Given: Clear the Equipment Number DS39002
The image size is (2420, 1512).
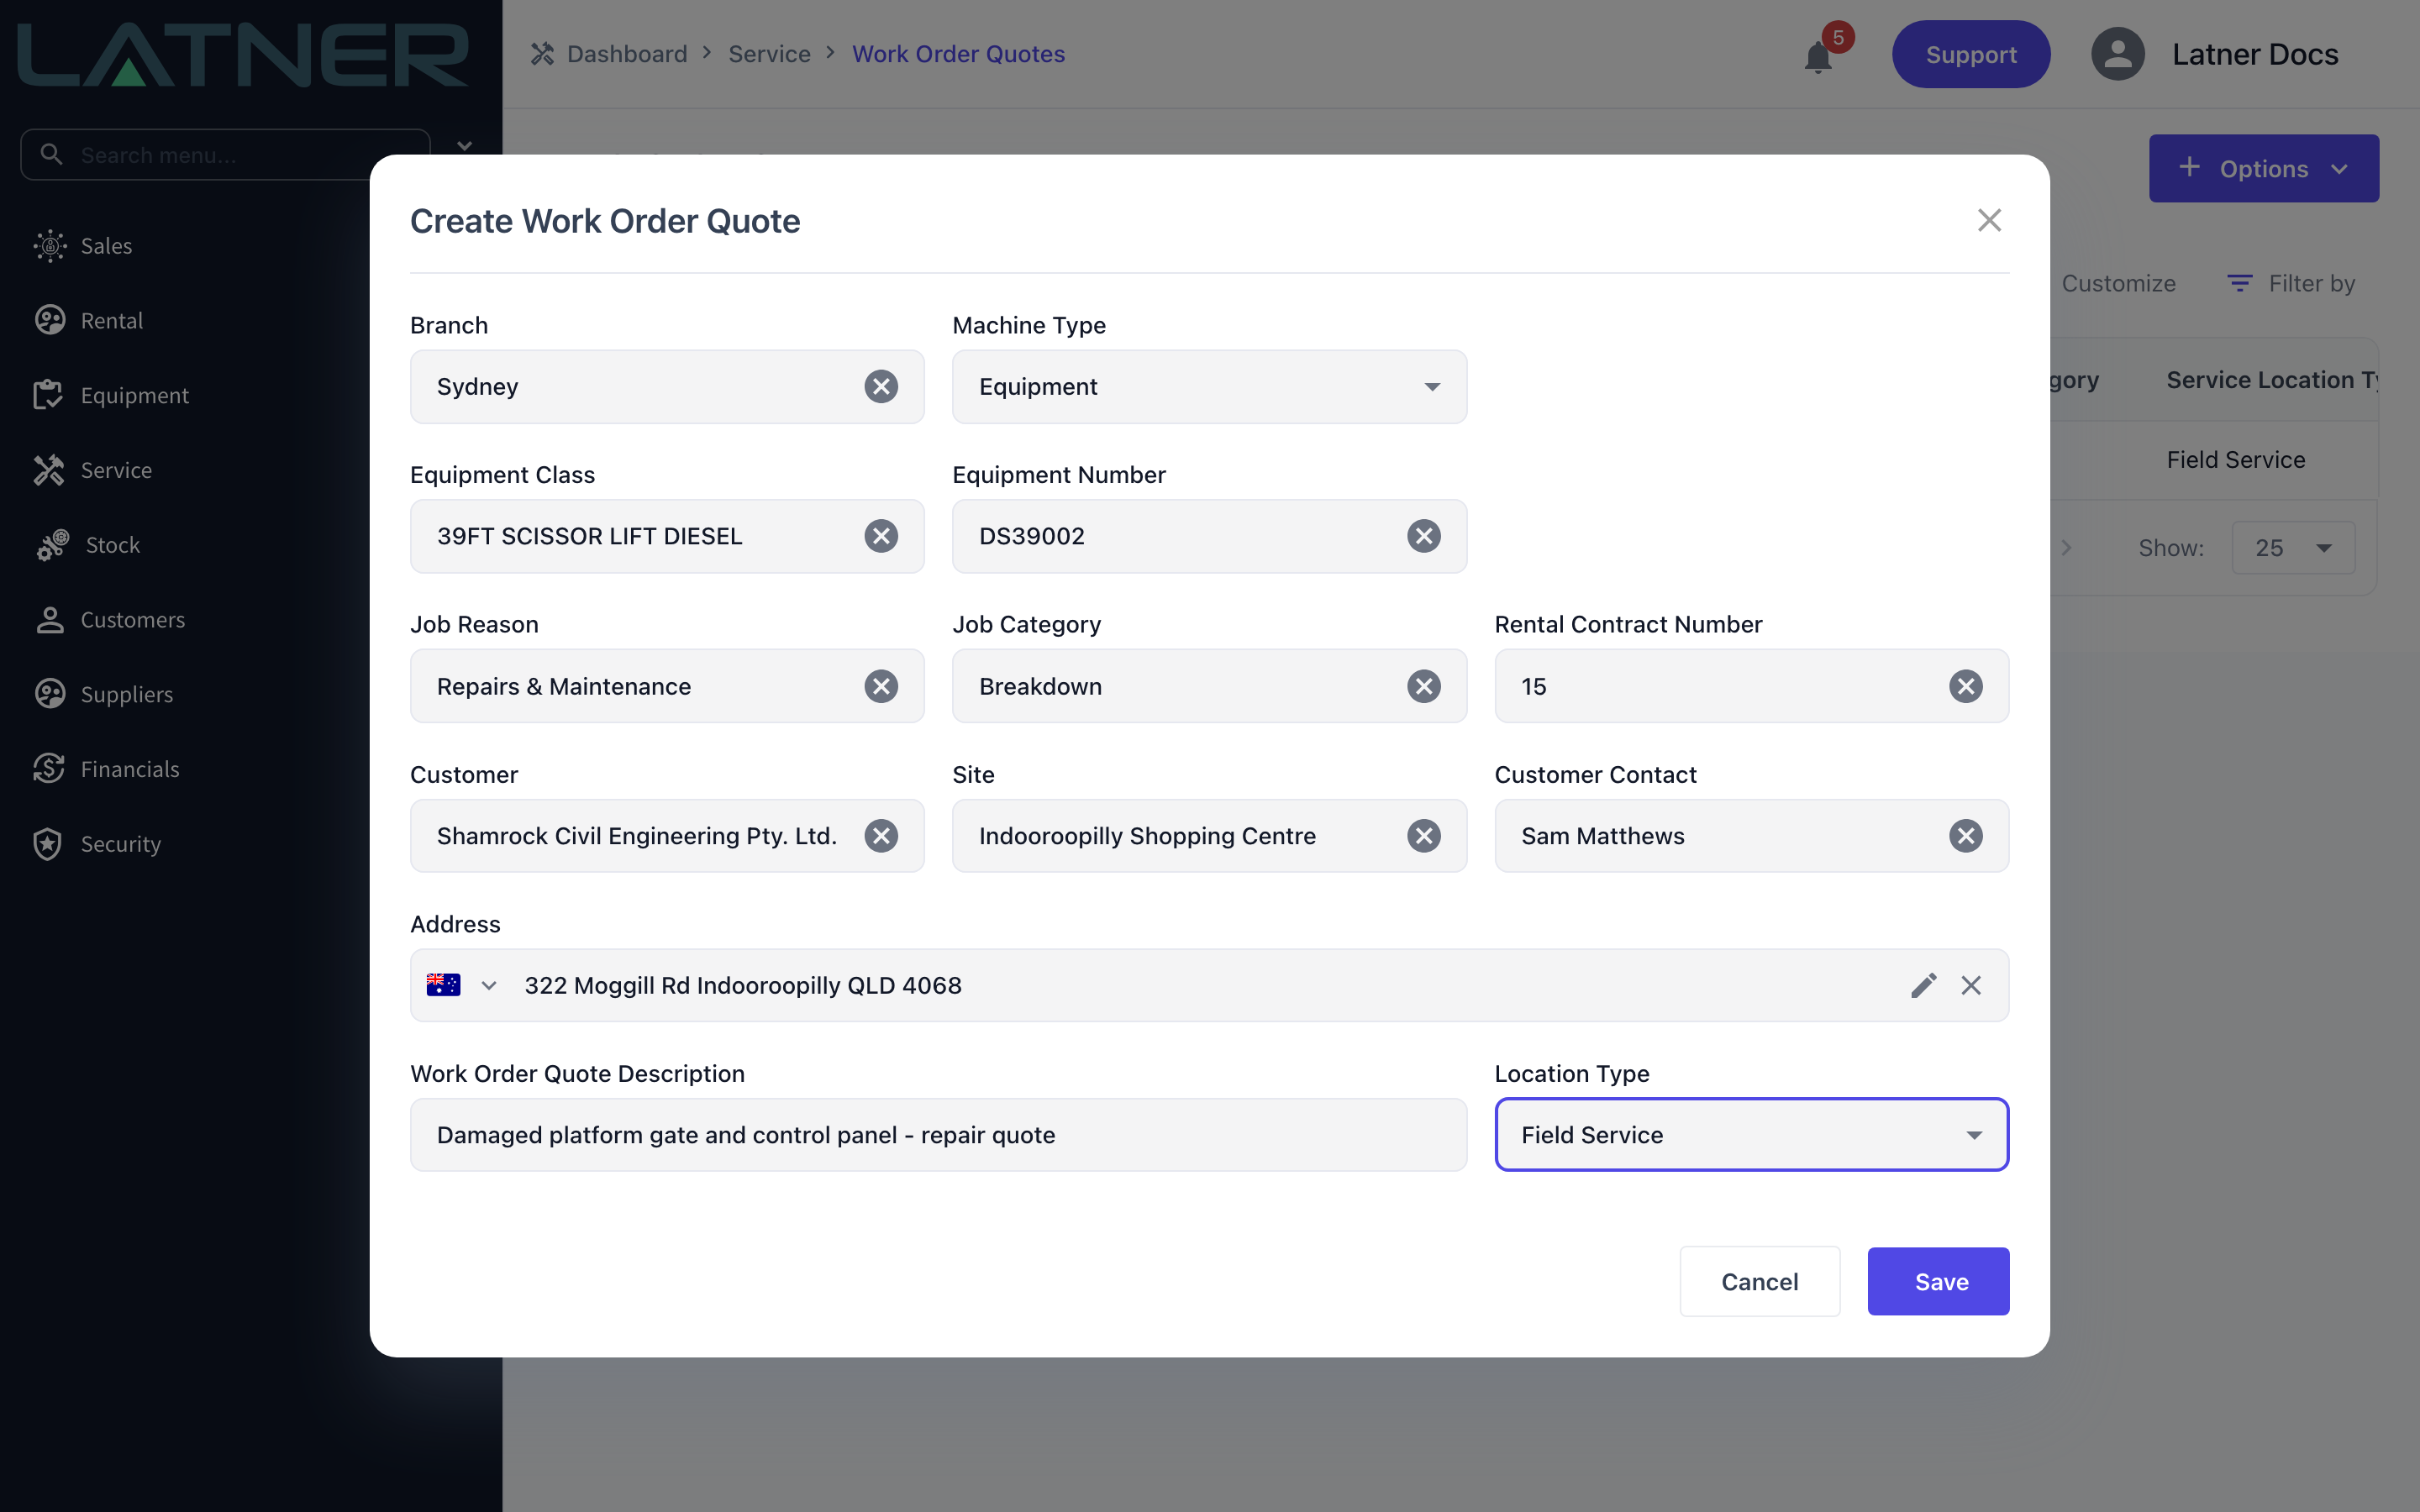Looking at the screenshot, I should pos(1424,536).
